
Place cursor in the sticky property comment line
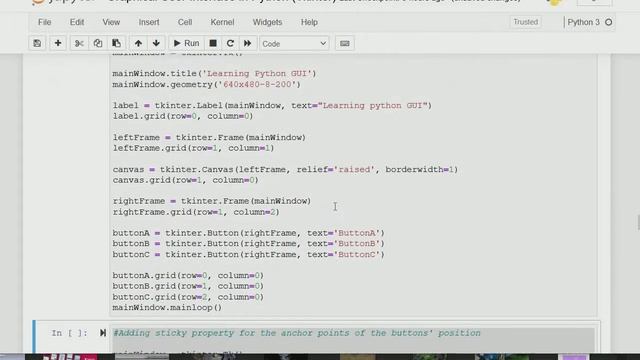[x=297, y=333]
